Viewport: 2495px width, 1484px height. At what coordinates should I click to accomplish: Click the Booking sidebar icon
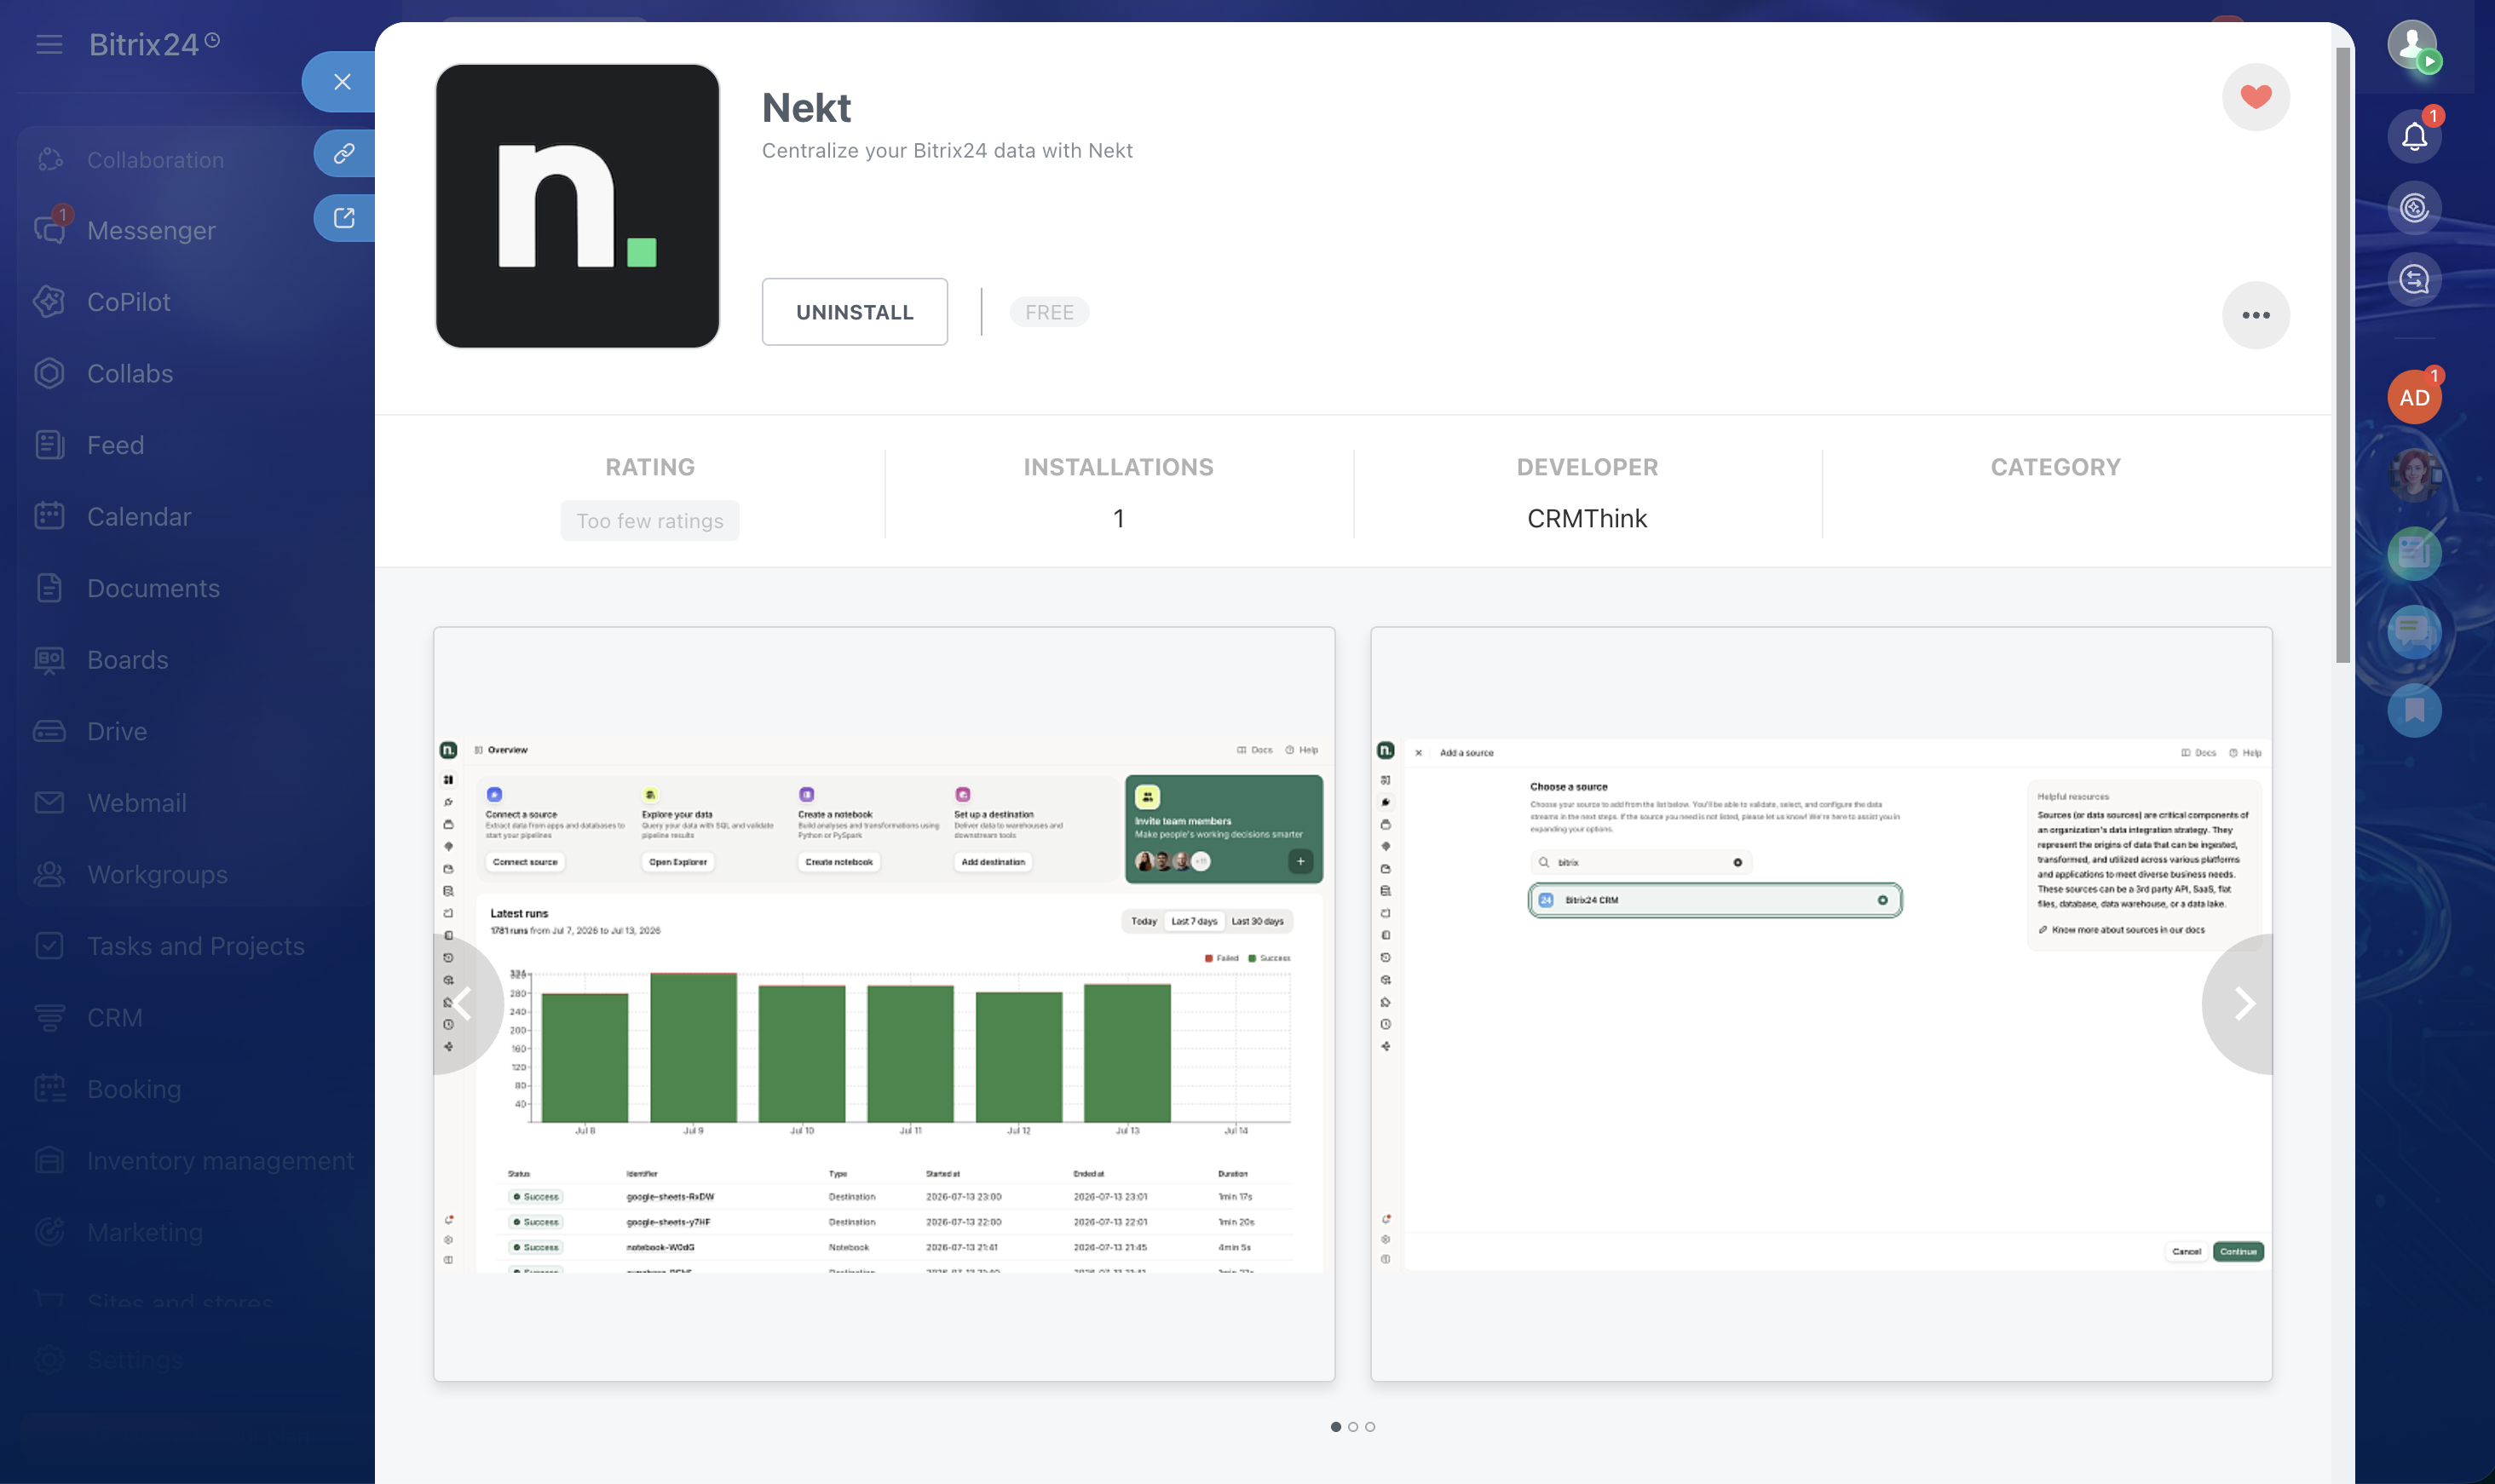(49, 1089)
